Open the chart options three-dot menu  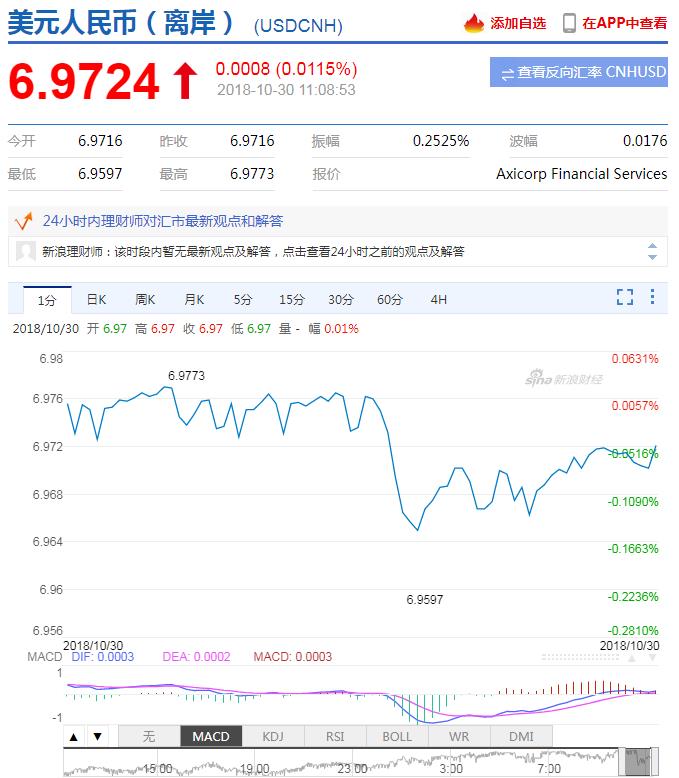652,297
